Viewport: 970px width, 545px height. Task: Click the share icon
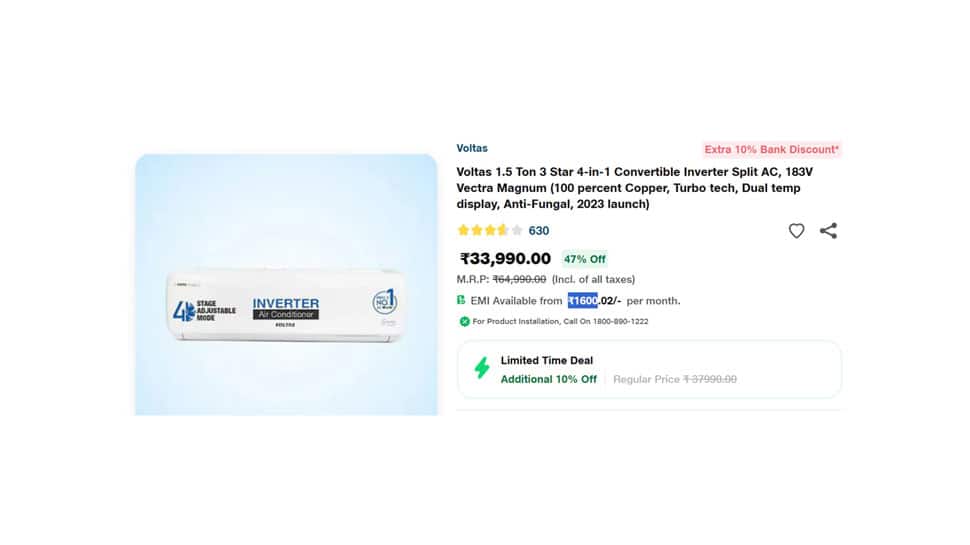[x=828, y=231]
